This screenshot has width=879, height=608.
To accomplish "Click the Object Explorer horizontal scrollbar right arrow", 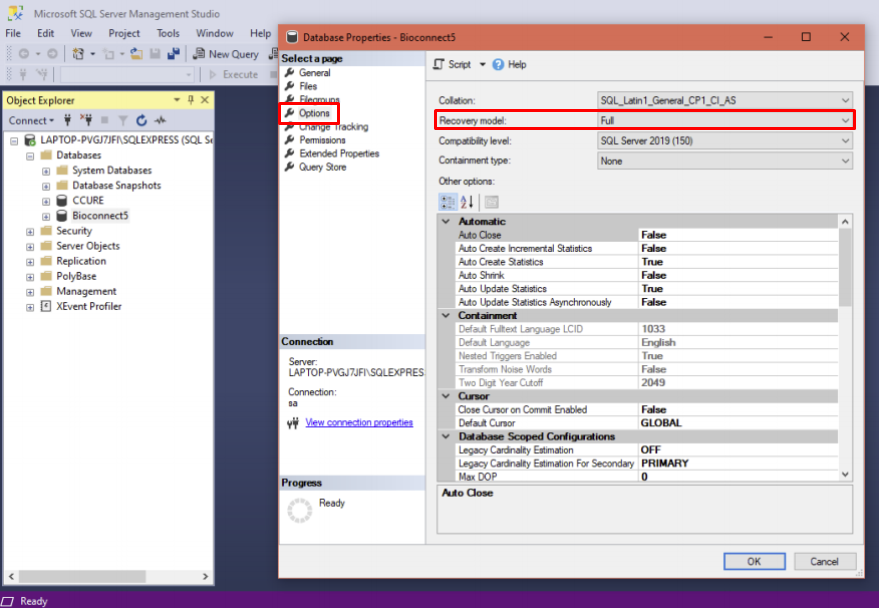I will [205, 576].
